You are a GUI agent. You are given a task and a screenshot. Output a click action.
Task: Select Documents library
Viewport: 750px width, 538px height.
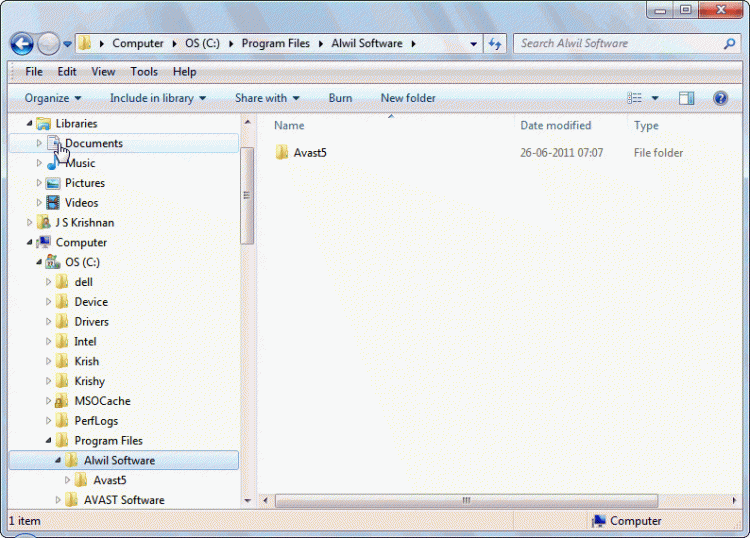click(94, 143)
